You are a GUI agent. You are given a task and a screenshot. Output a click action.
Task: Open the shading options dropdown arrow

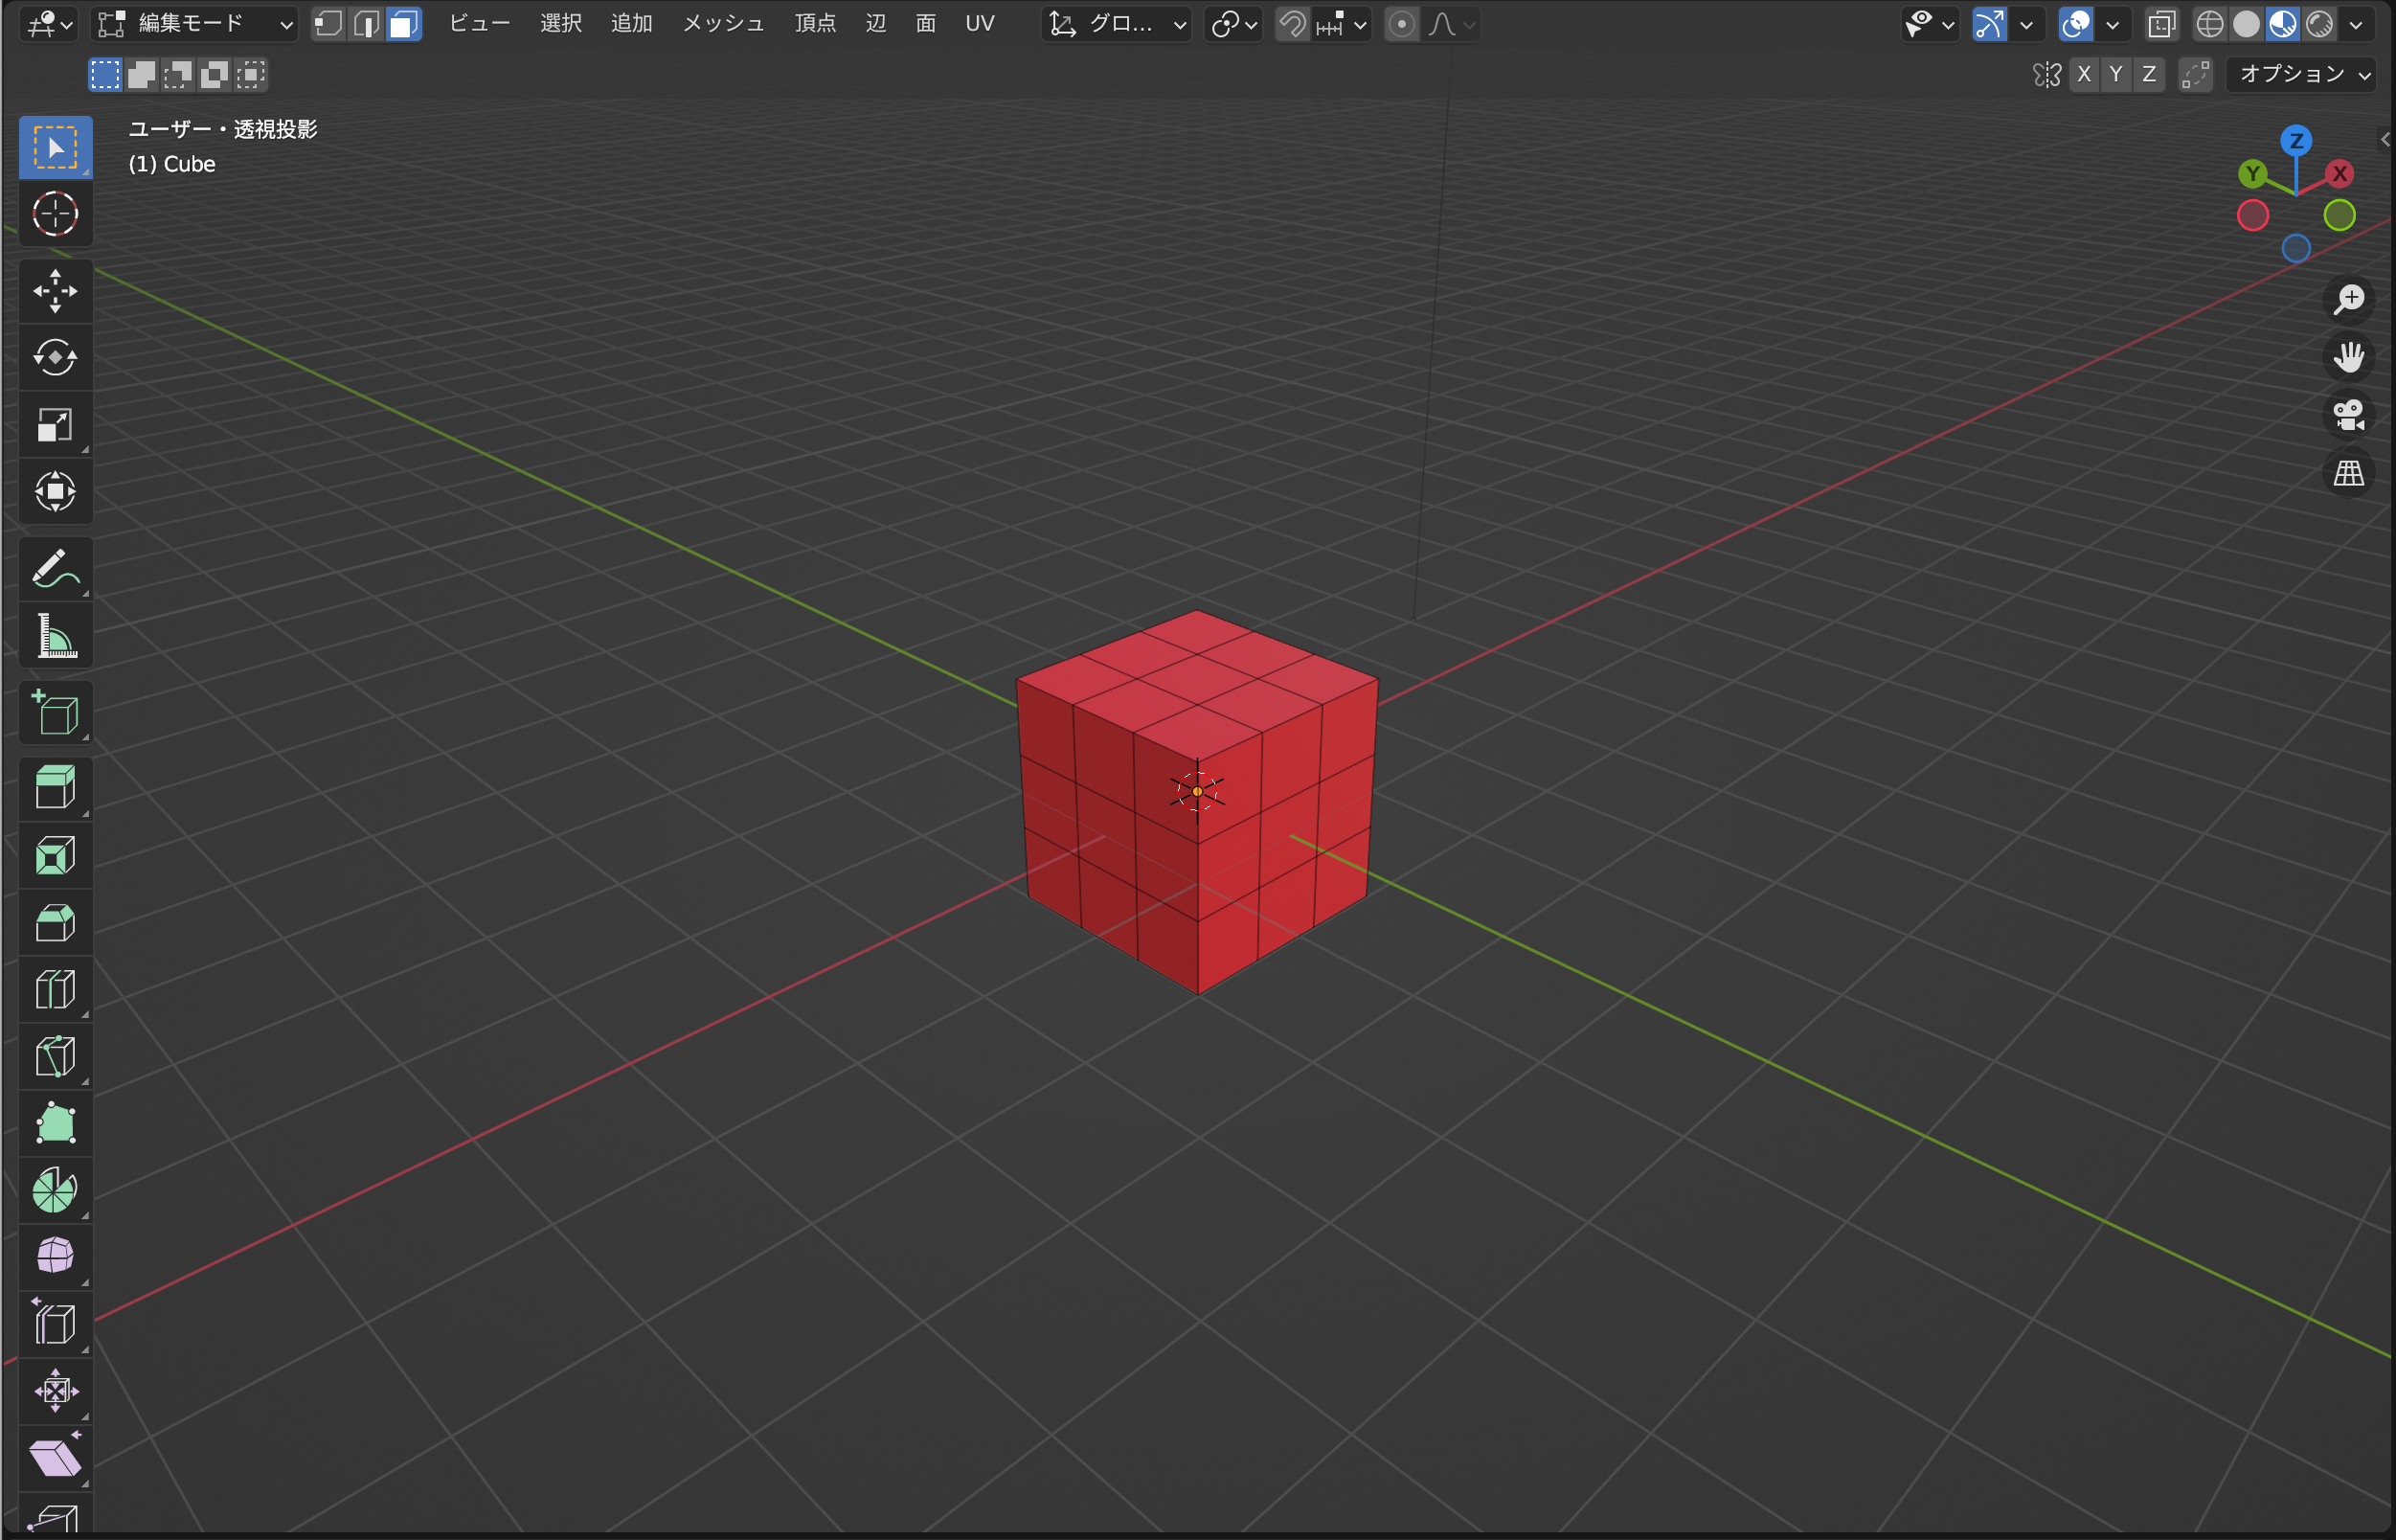2356,24
